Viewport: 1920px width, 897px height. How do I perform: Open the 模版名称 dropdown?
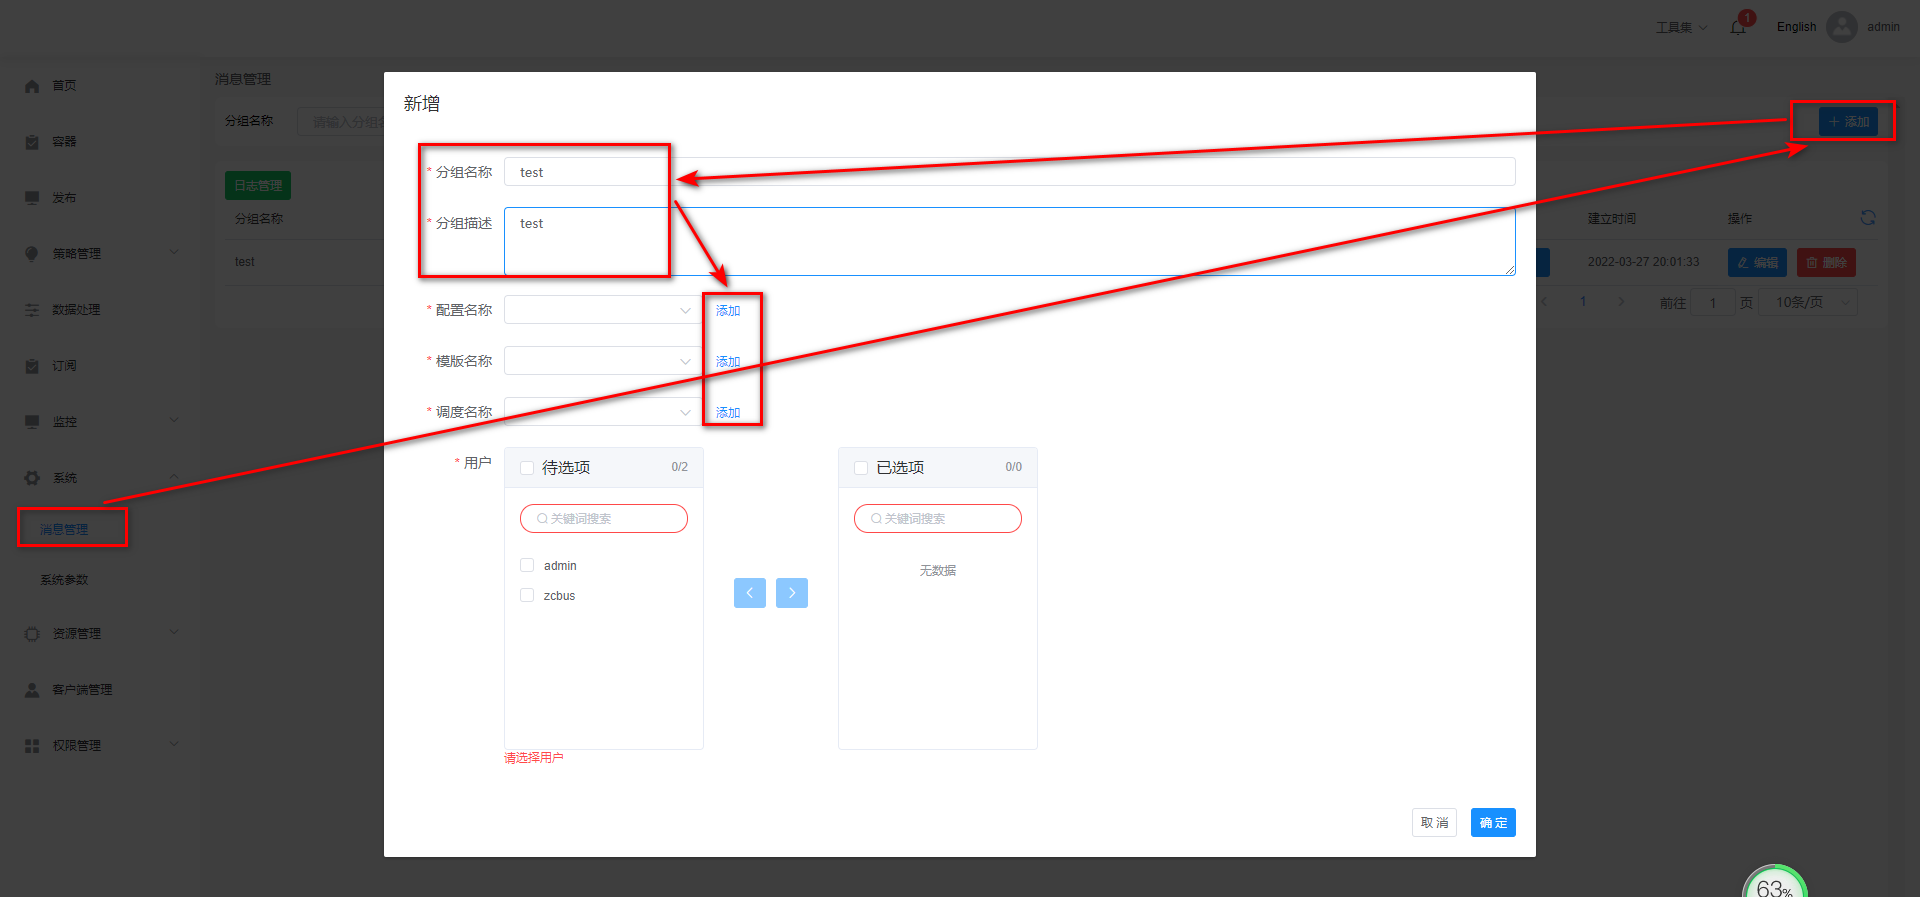(601, 361)
